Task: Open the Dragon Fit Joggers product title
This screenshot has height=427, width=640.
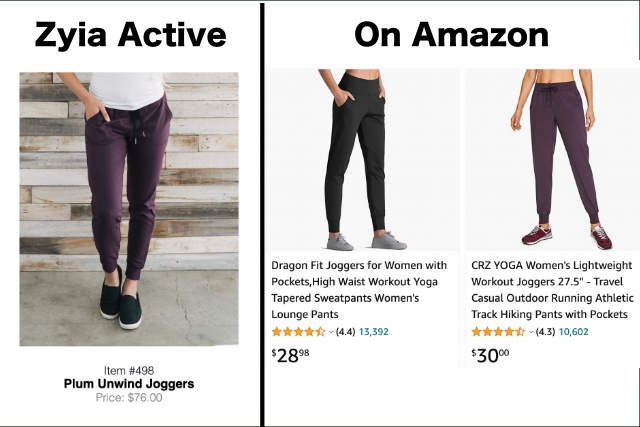Action: click(359, 290)
